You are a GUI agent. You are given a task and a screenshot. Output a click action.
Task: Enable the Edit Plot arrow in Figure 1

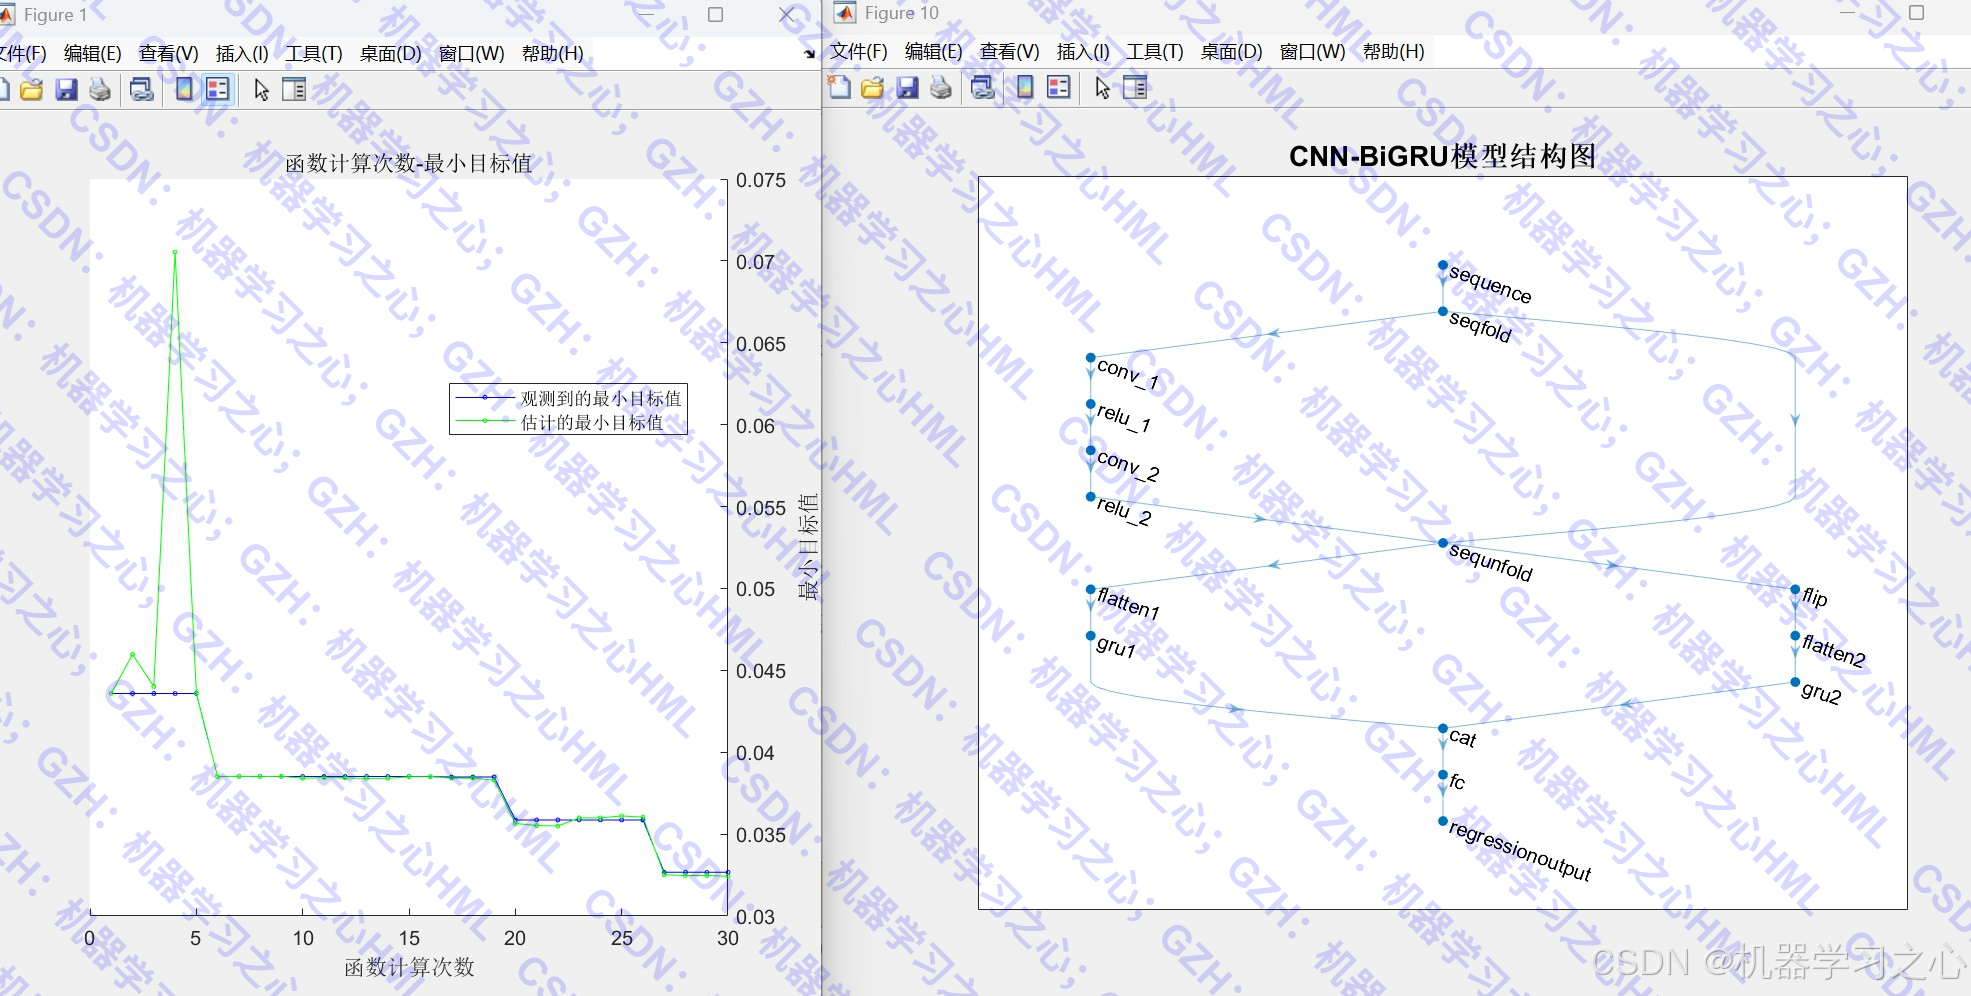[262, 90]
